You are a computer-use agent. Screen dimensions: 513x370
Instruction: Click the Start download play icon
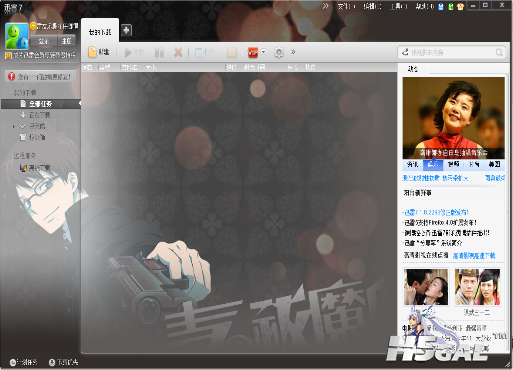[128, 52]
